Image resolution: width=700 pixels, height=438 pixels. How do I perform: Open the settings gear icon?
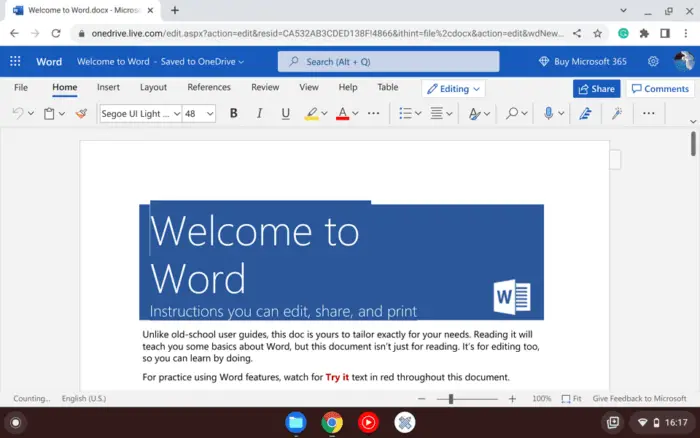[x=653, y=62]
